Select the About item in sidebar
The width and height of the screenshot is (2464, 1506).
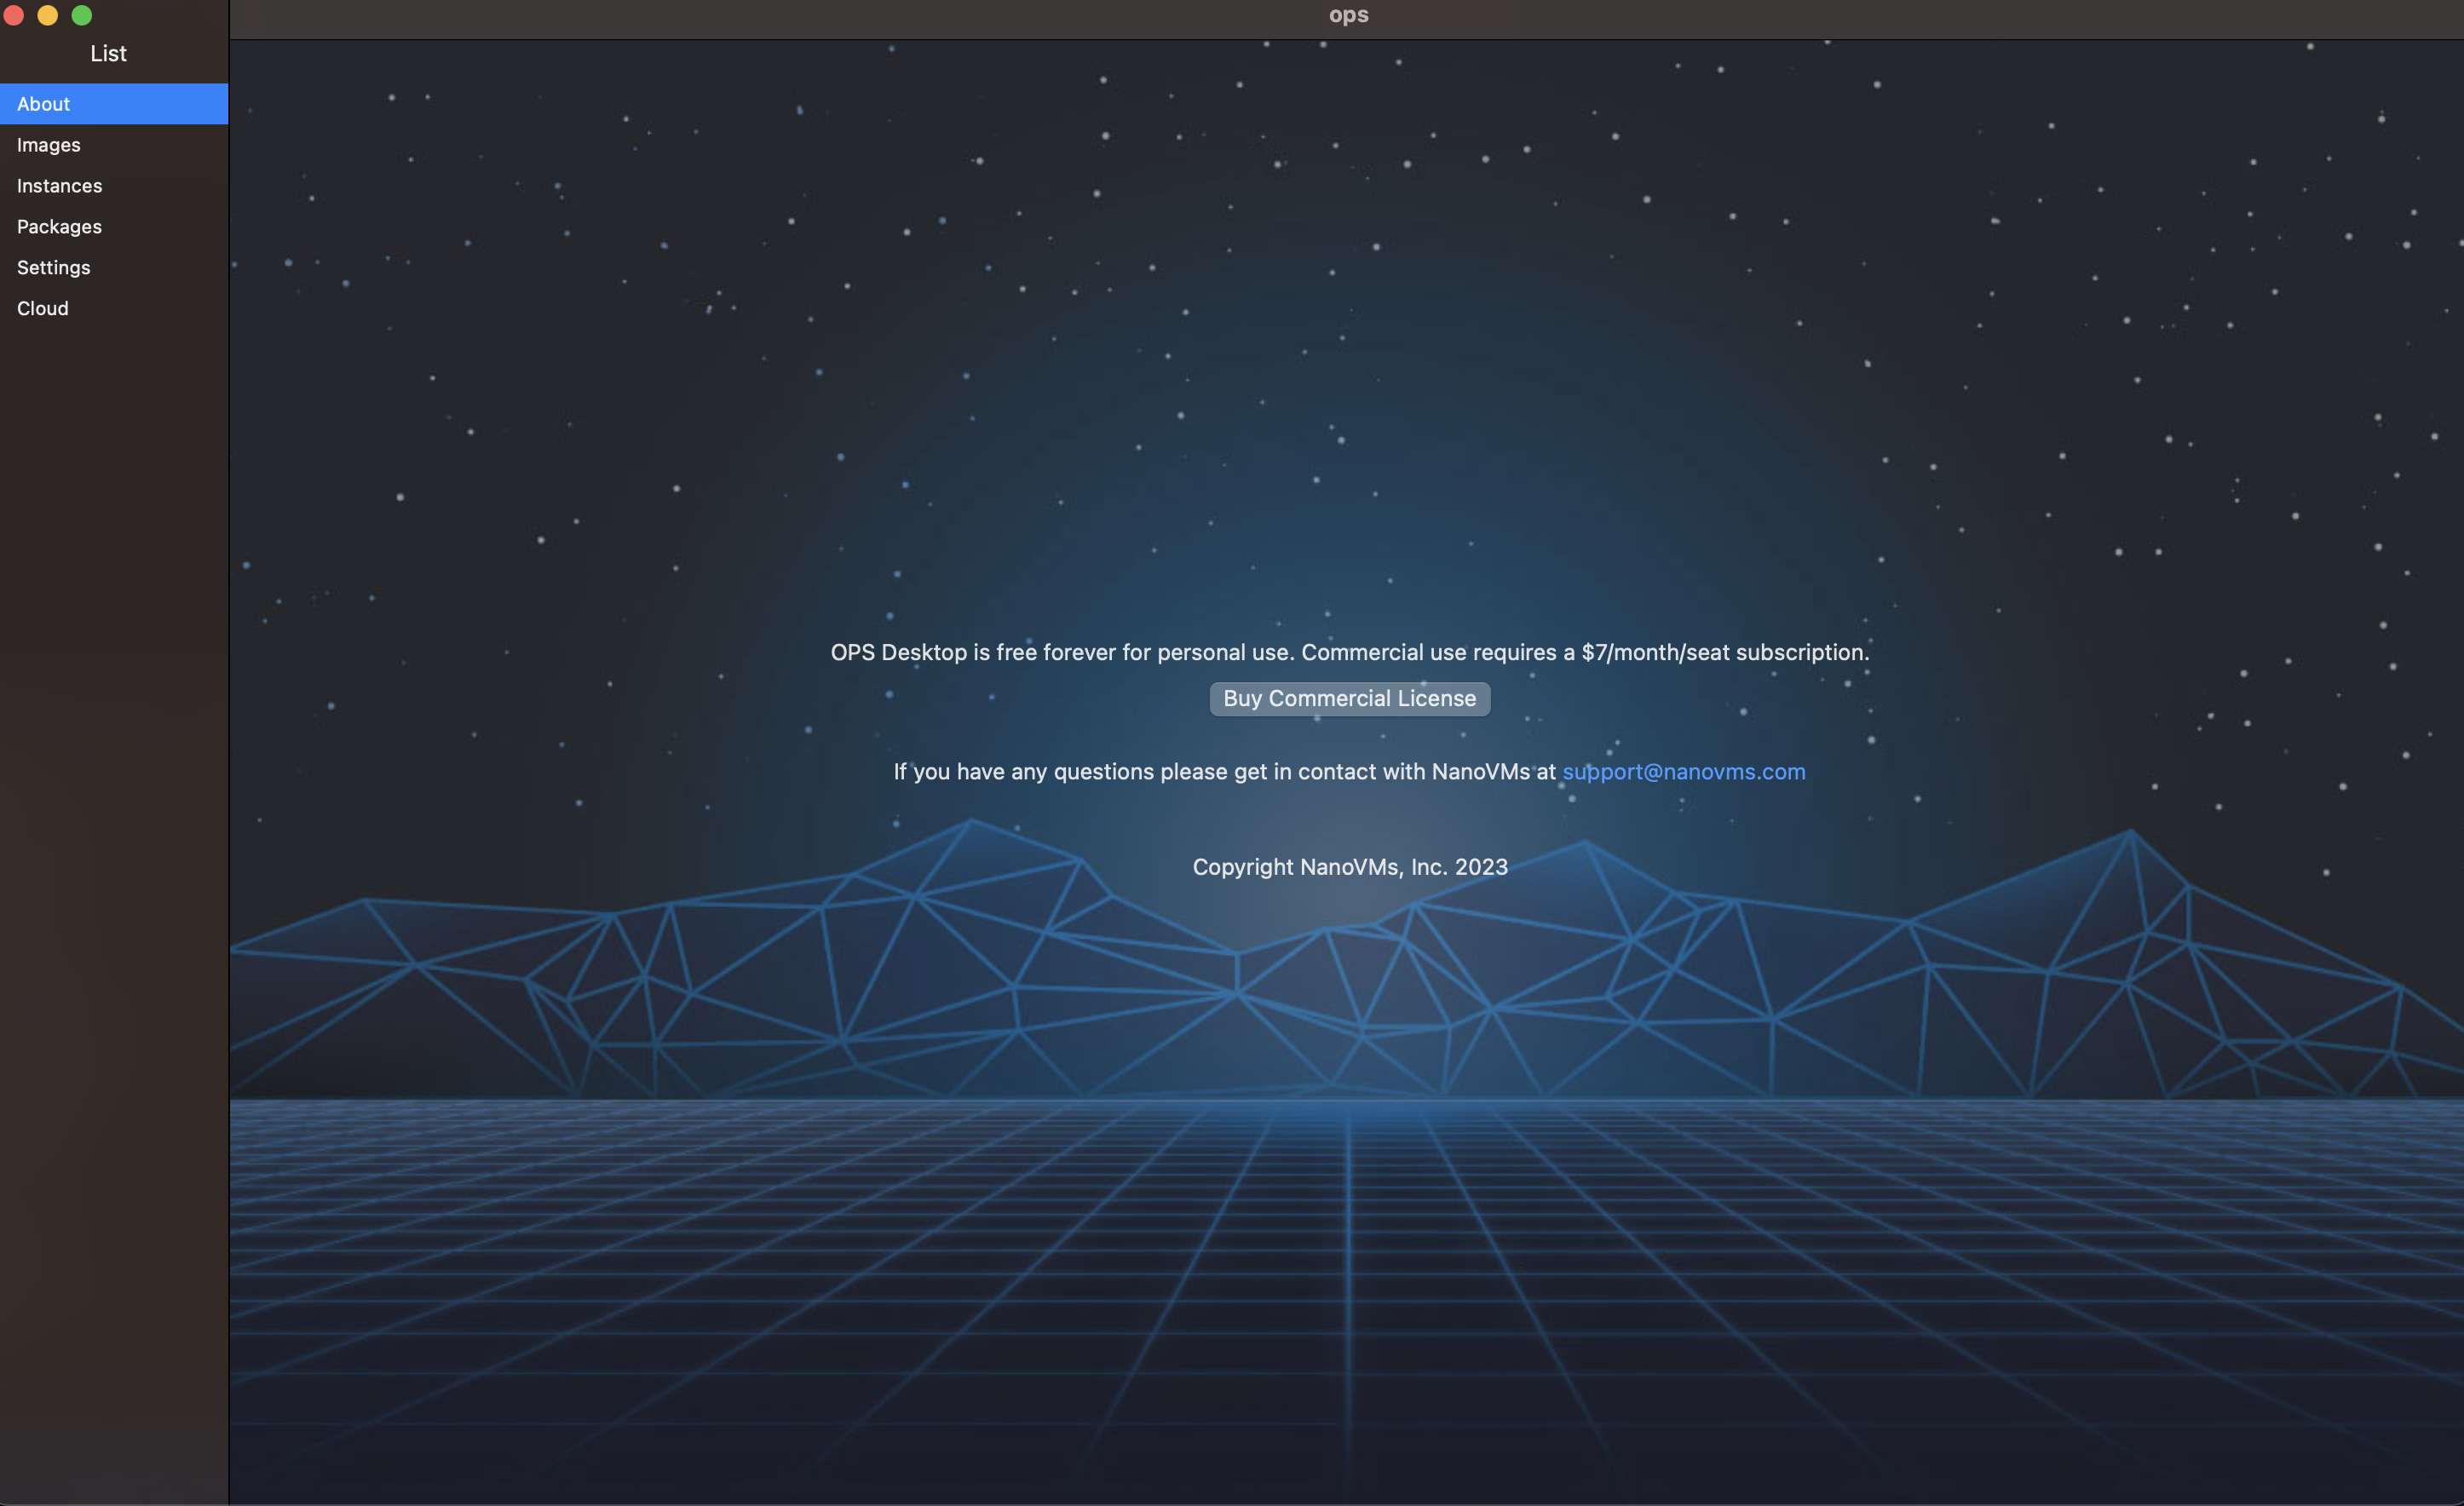pyautogui.click(x=44, y=104)
